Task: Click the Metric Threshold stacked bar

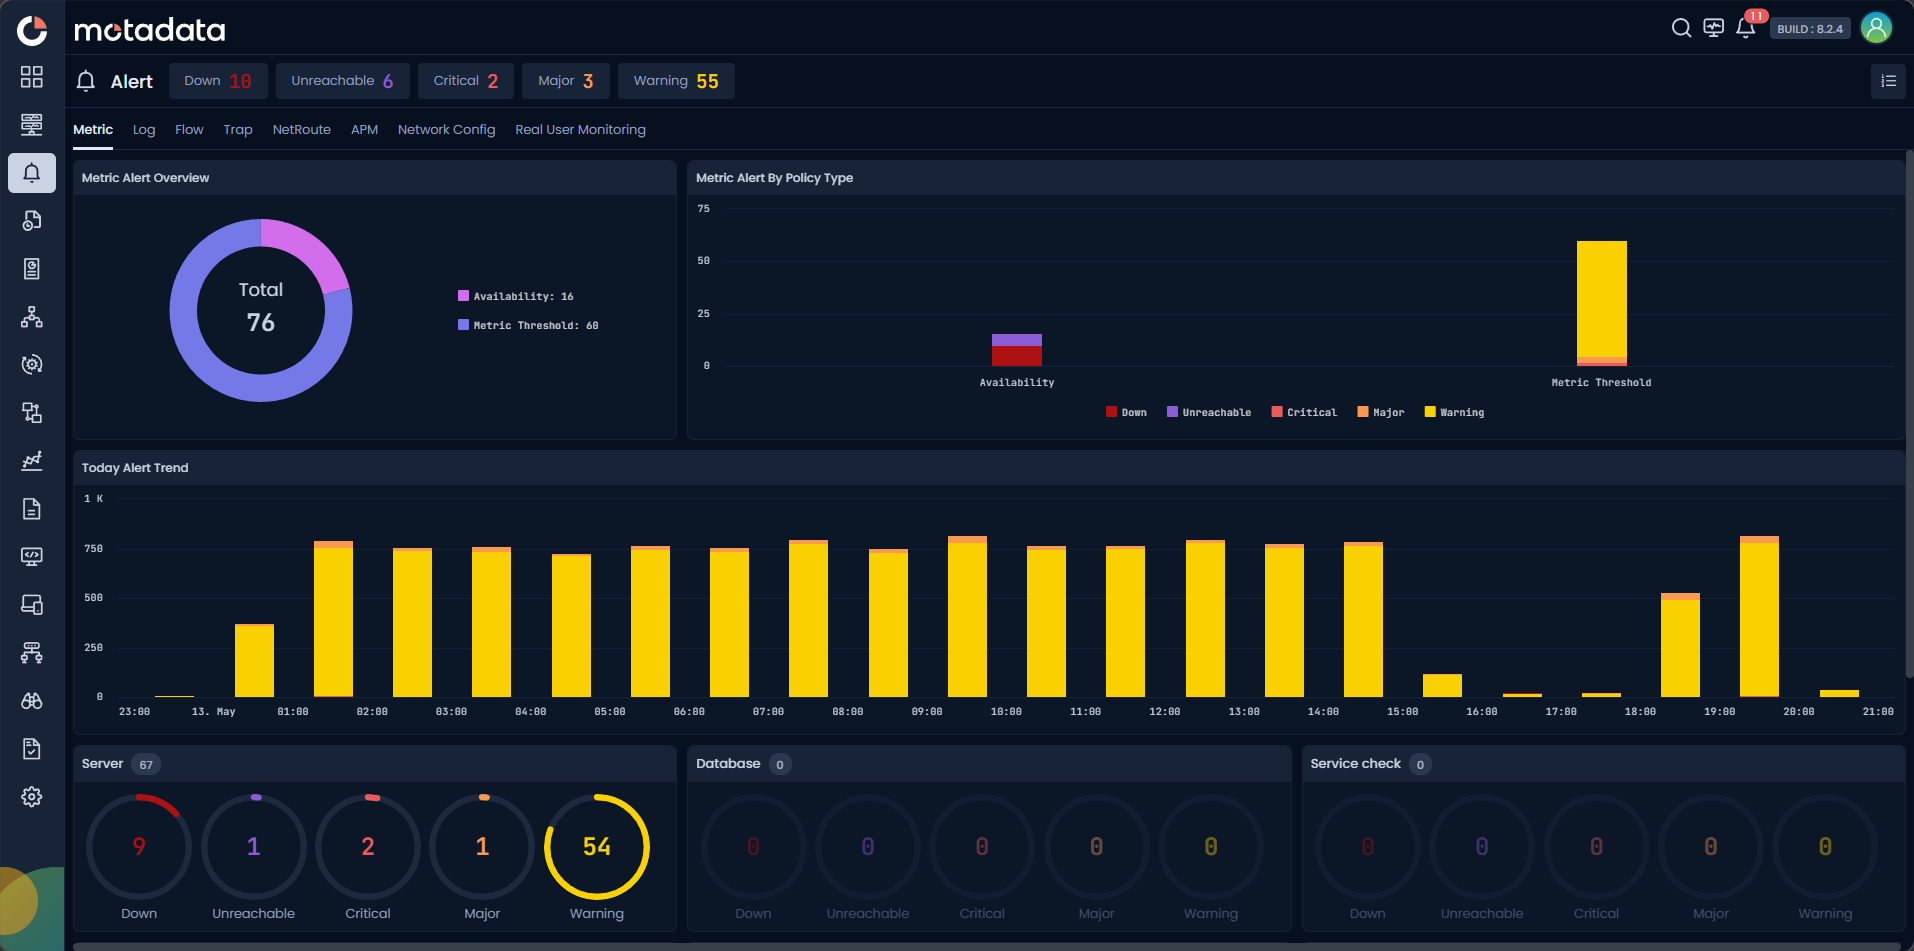Action: [1602, 303]
